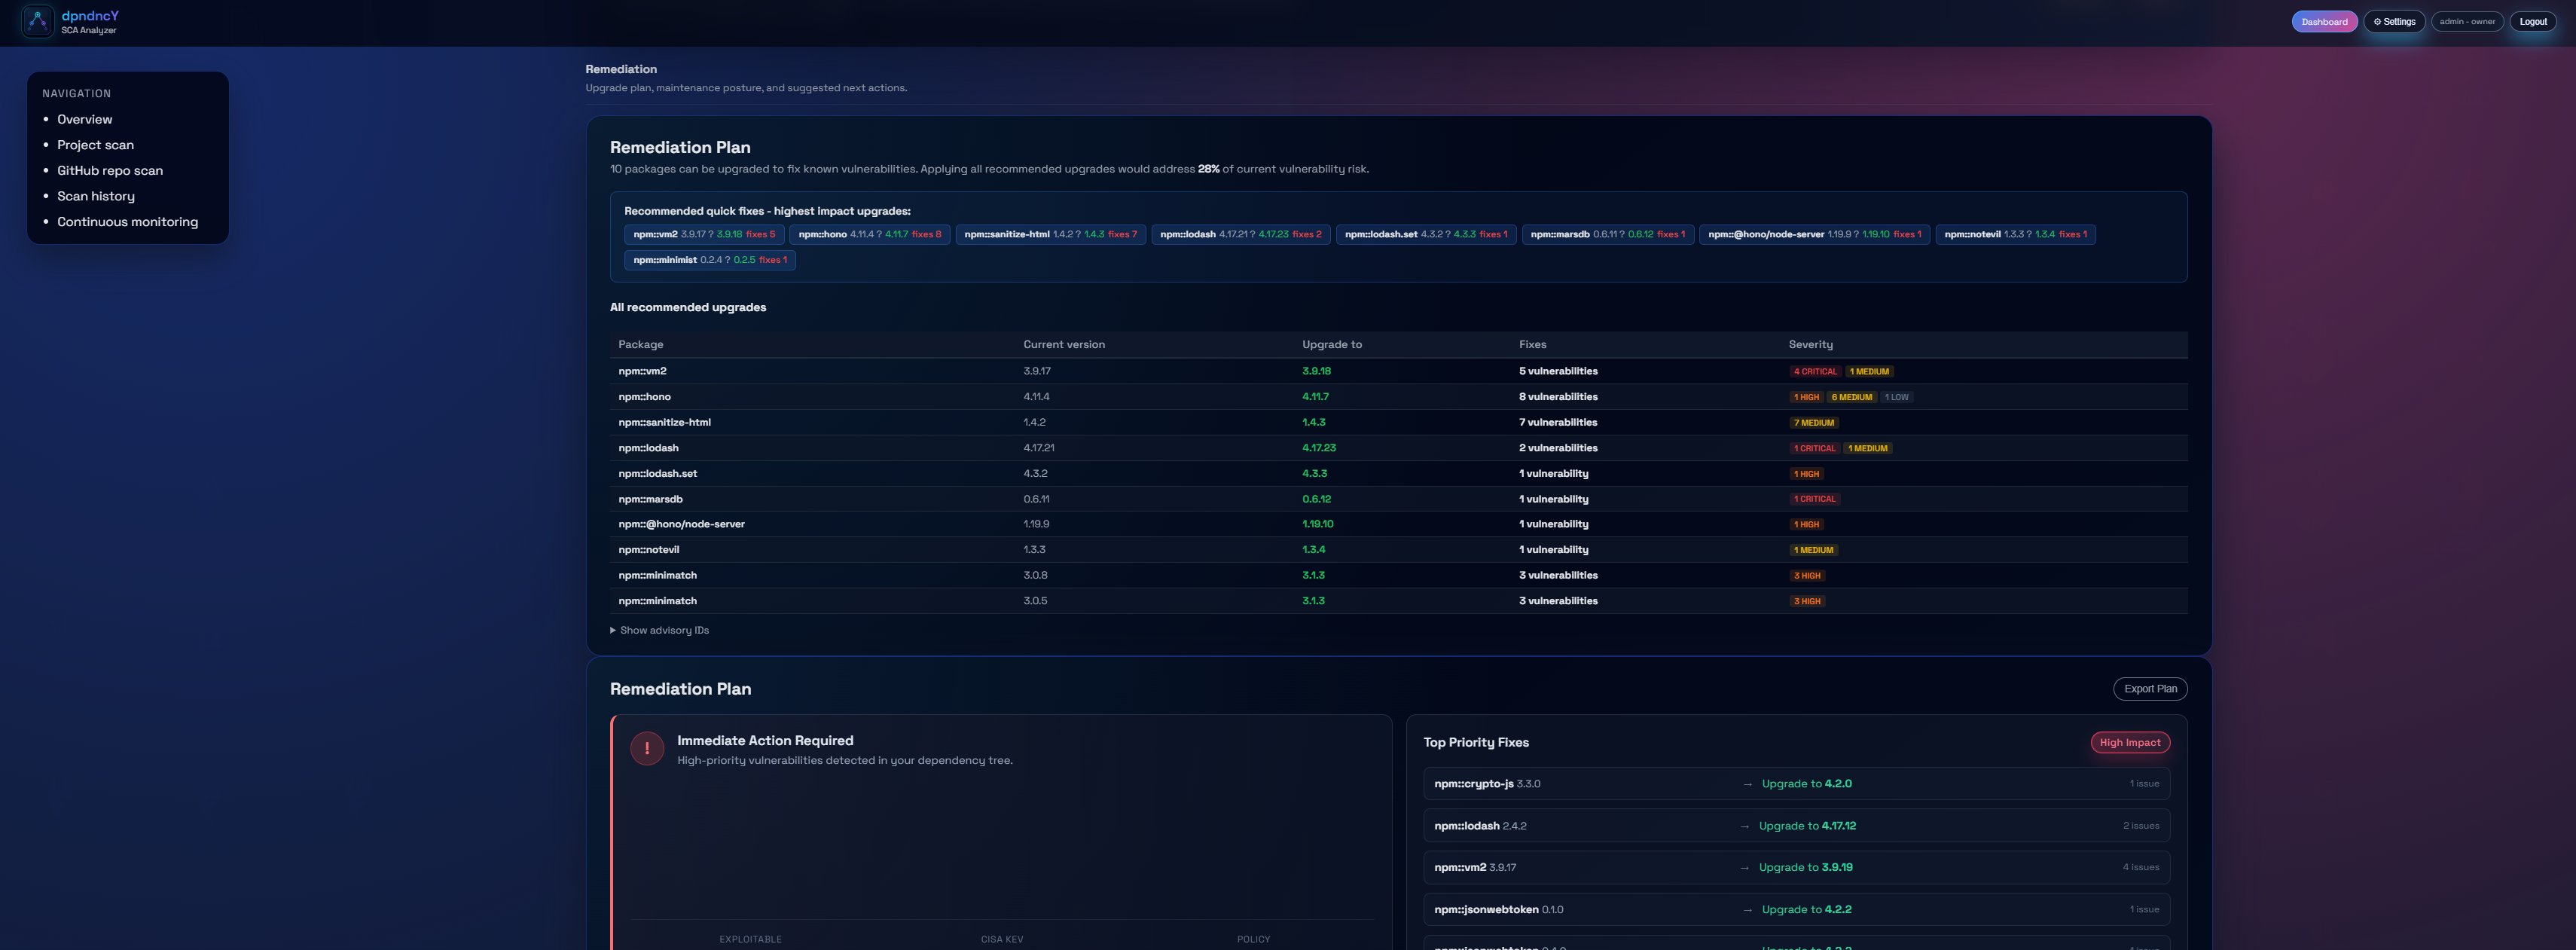Click the red exclamation alert icon

[x=647, y=748]
